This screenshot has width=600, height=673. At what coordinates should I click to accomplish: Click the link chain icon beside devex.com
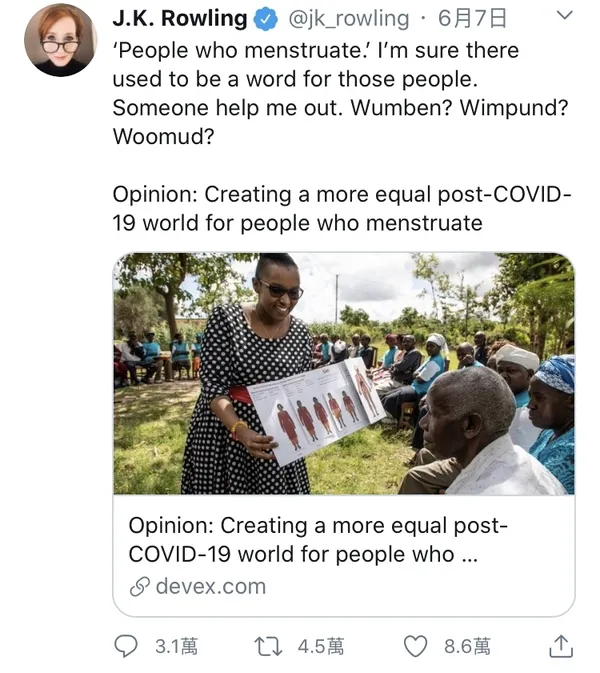coord(140,587)
